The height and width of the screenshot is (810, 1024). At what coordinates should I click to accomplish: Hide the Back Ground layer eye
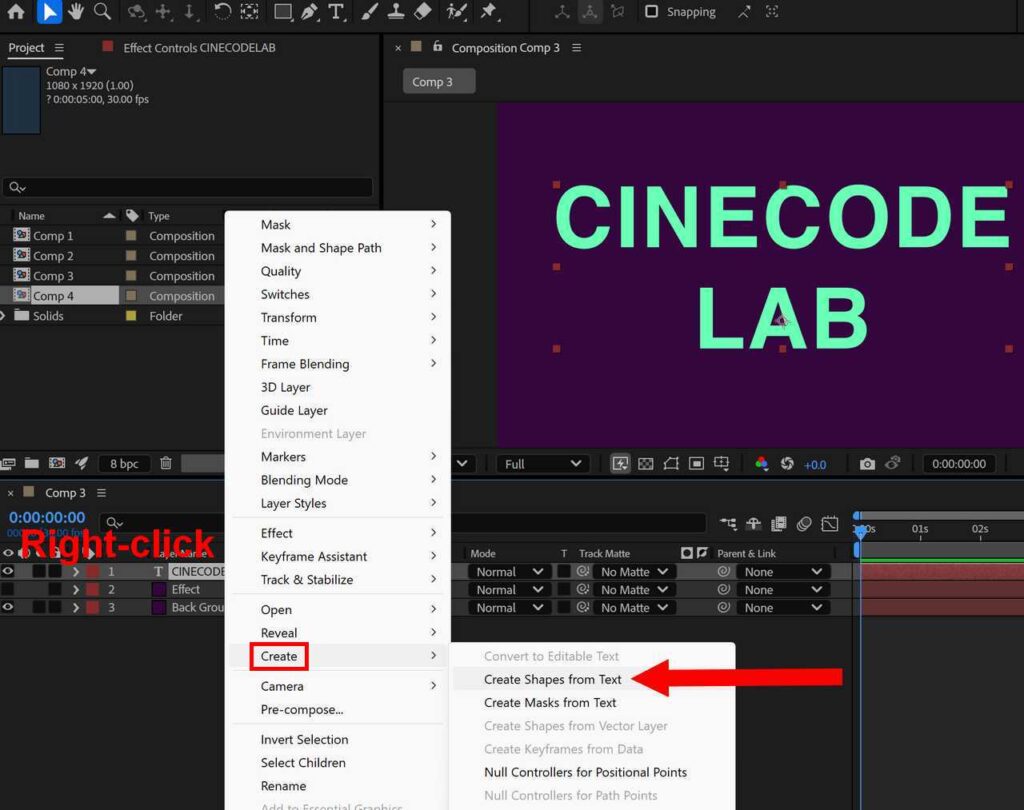8,607
